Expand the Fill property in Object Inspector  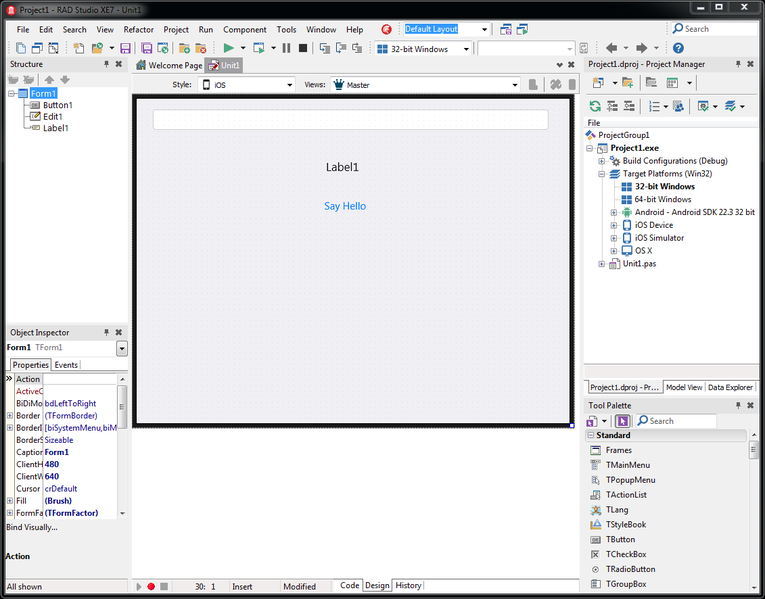point(10,501)
